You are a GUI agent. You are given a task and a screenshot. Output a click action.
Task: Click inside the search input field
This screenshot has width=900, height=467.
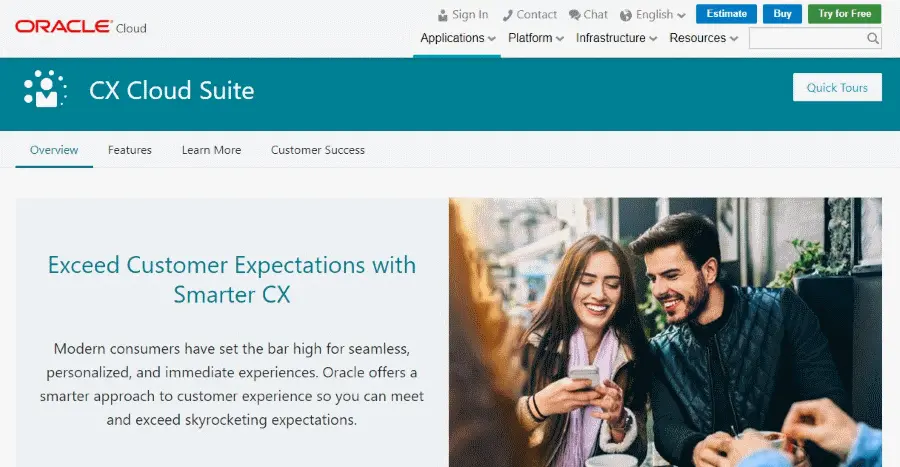(x=808, y=38)
